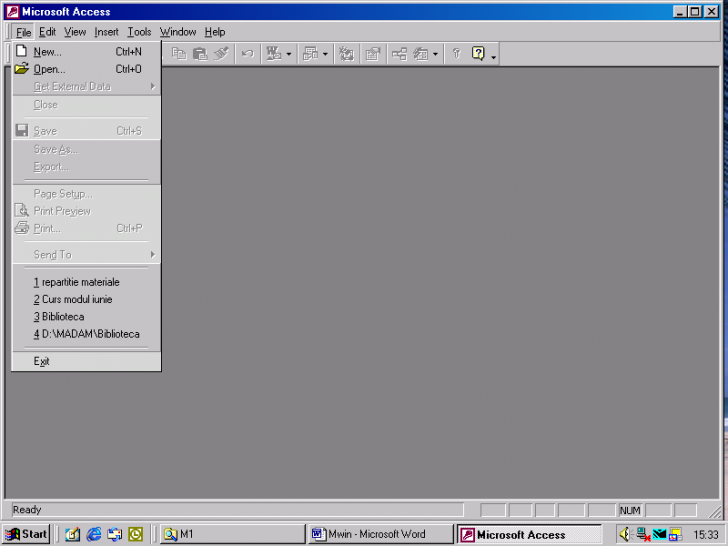Click the Outlook Express Quick Launch icon

click(114, 534)
